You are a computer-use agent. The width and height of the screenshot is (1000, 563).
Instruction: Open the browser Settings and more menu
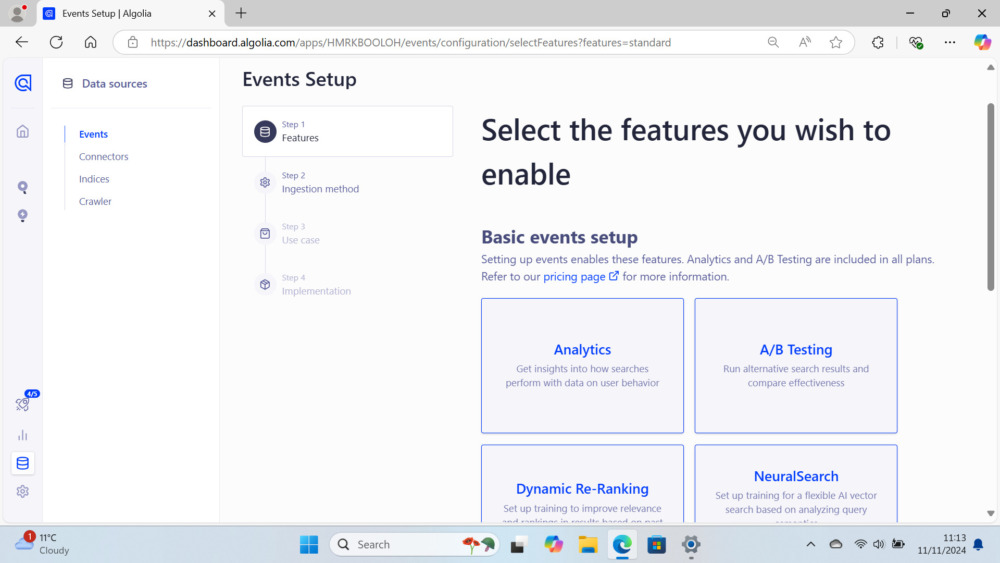point(950,42)
